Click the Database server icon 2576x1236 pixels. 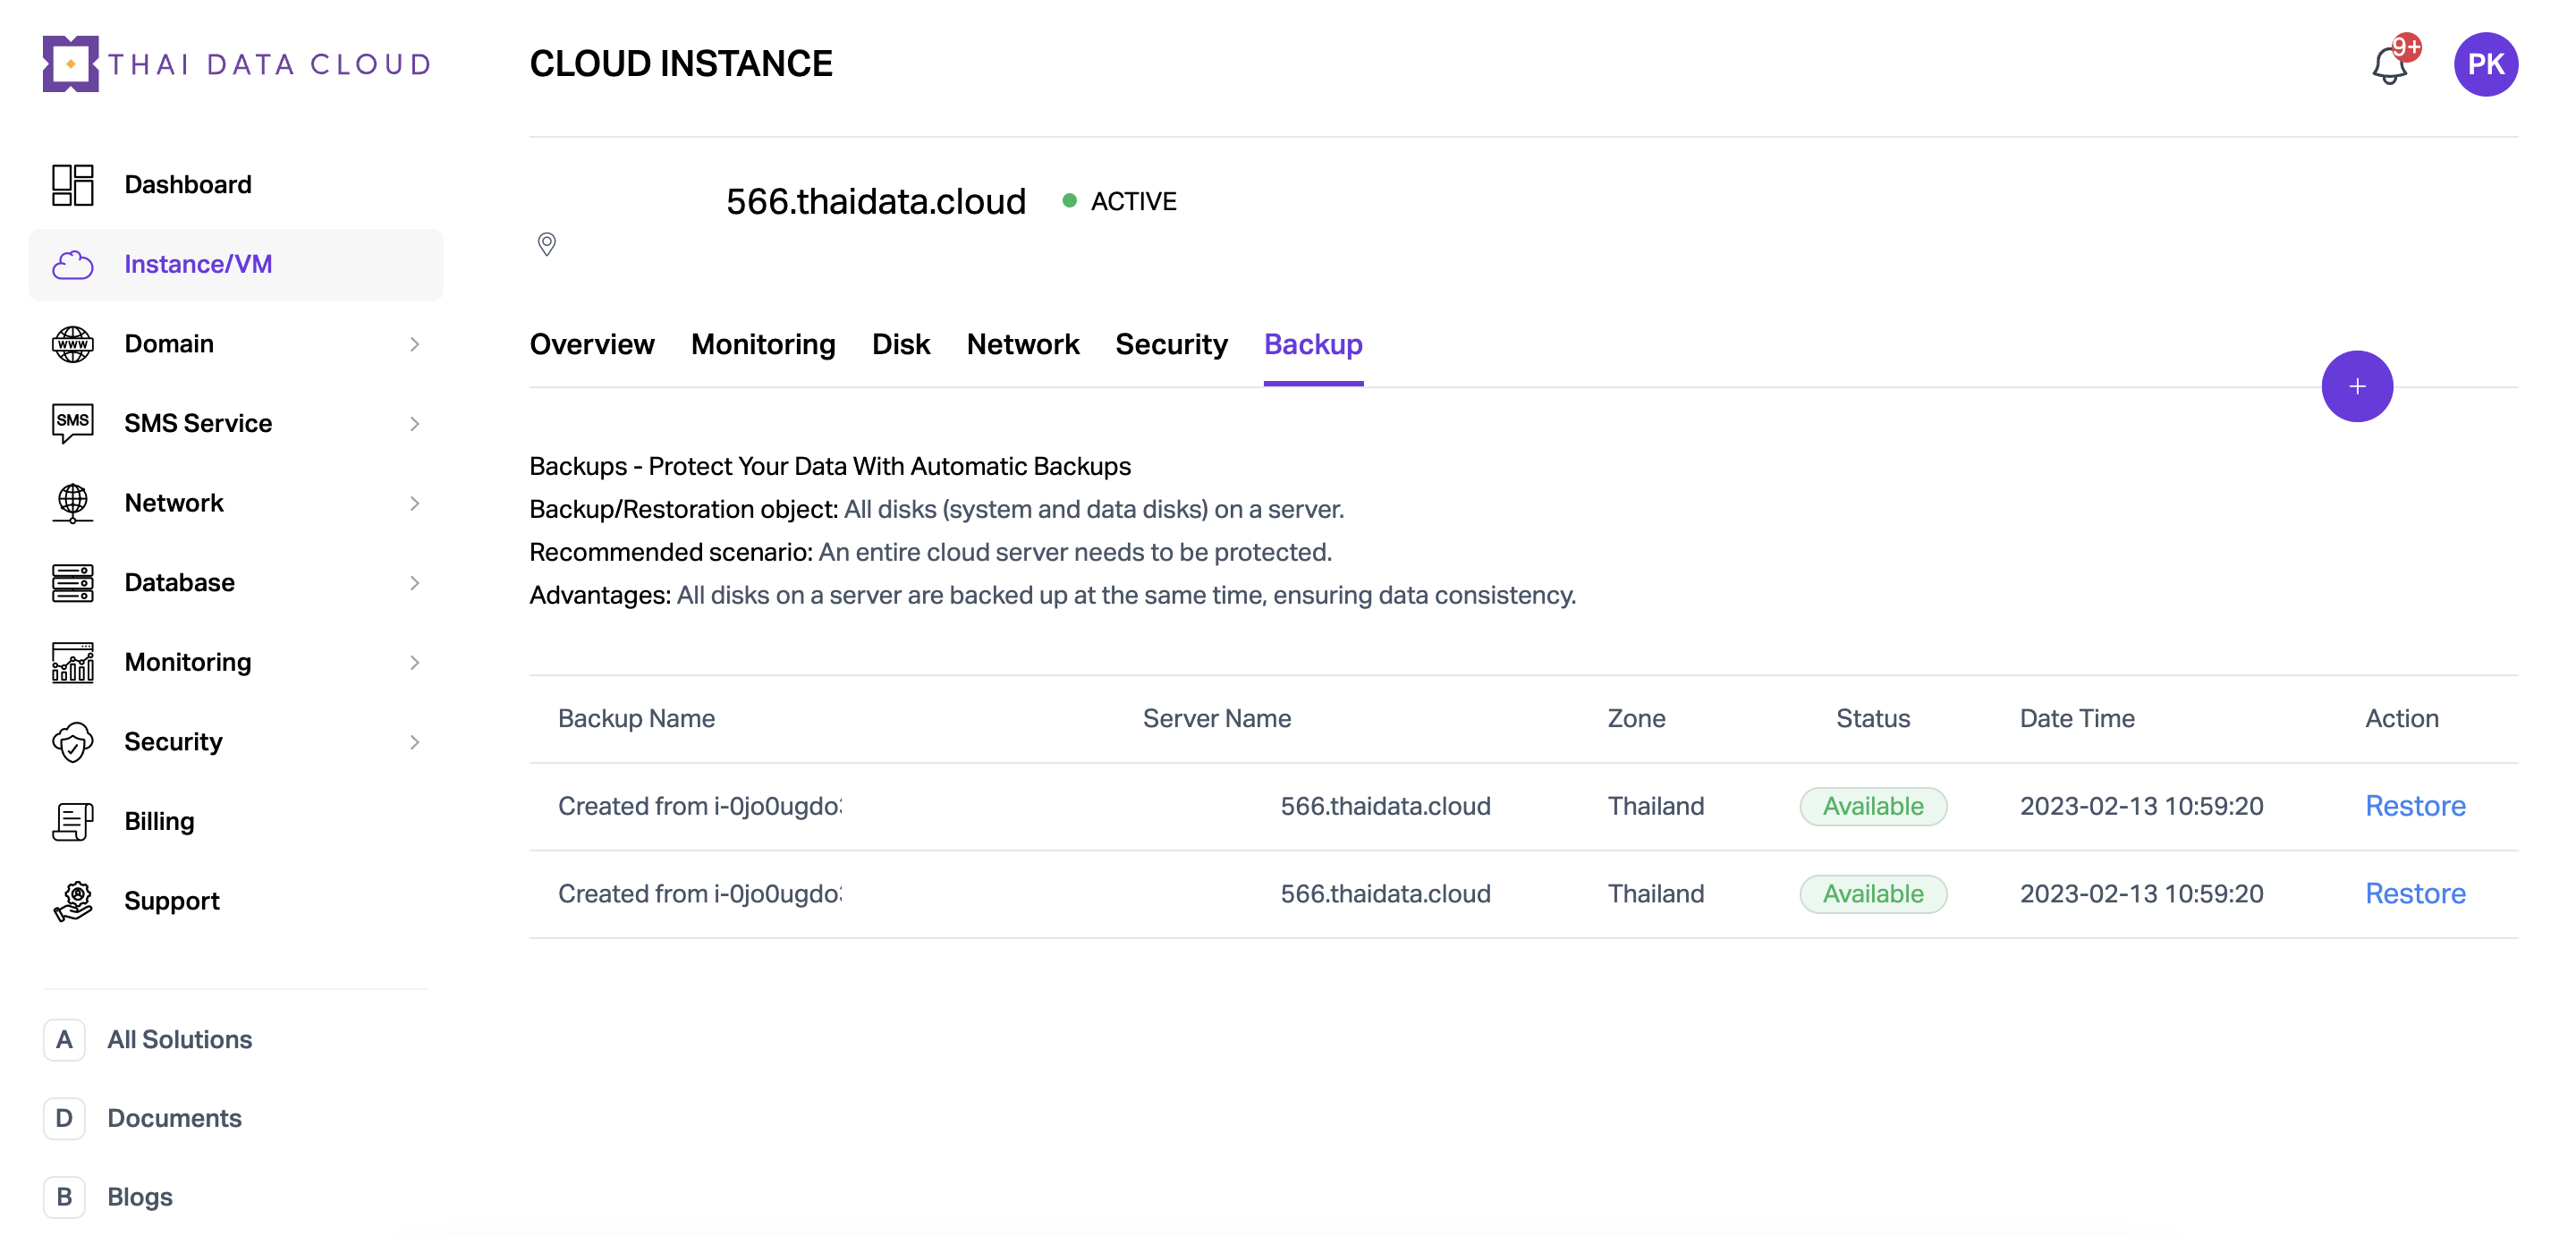72,583
